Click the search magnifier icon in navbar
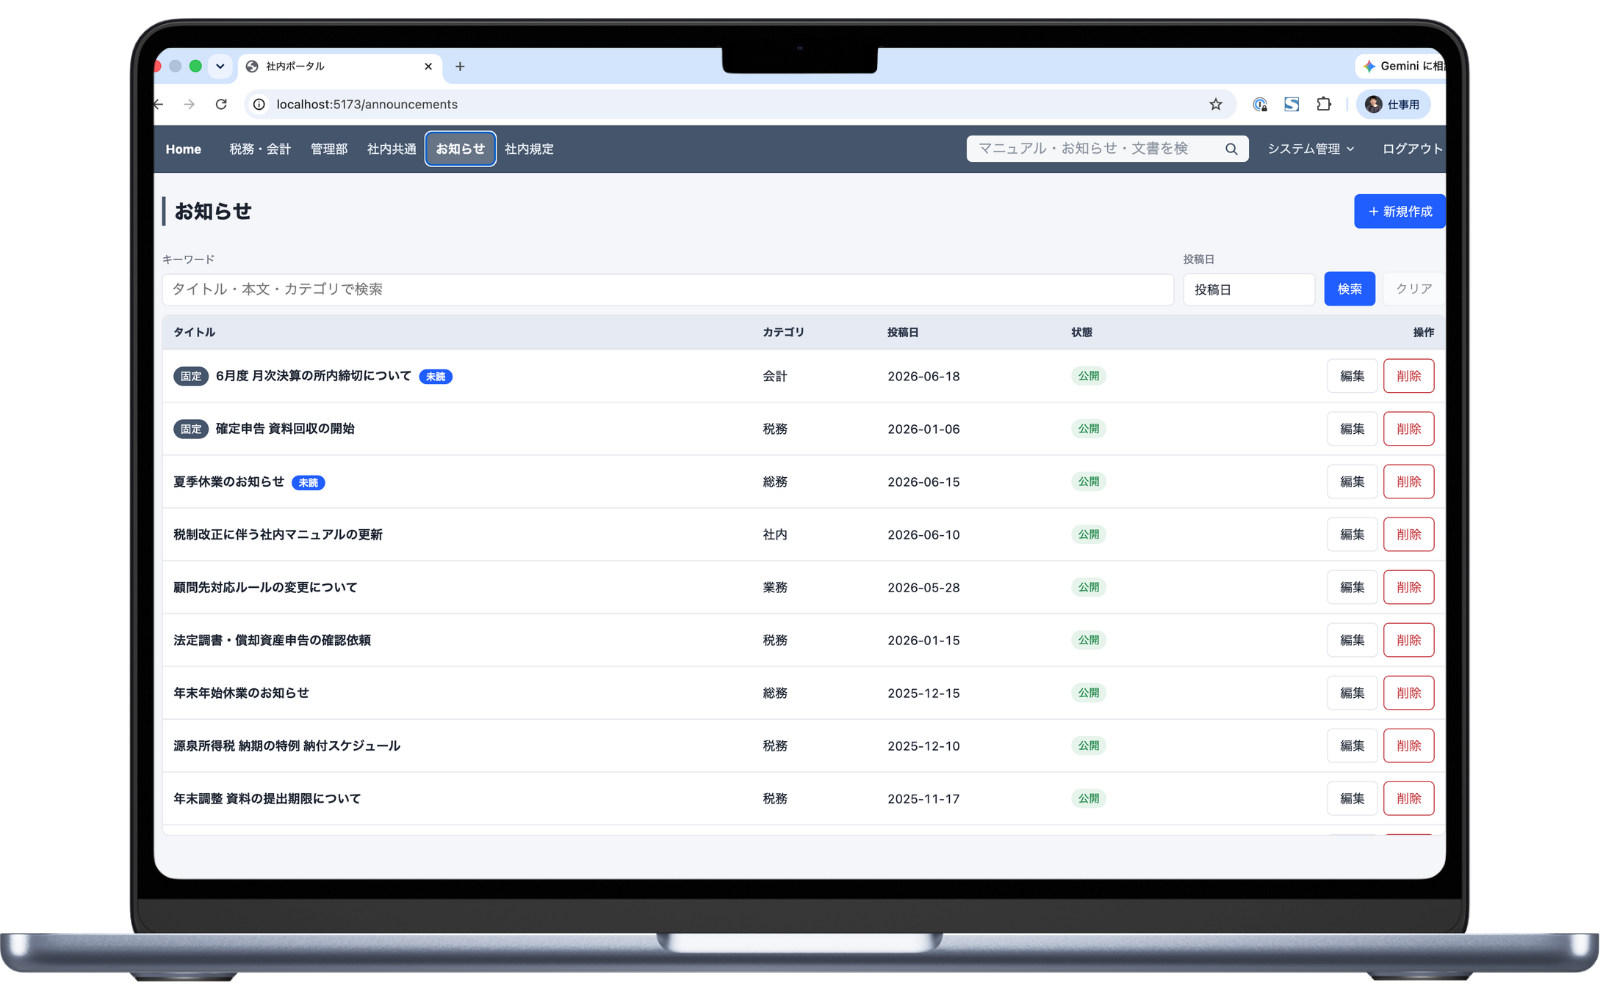This screenshot has width=1600, height=1000. pos(1231,149)
